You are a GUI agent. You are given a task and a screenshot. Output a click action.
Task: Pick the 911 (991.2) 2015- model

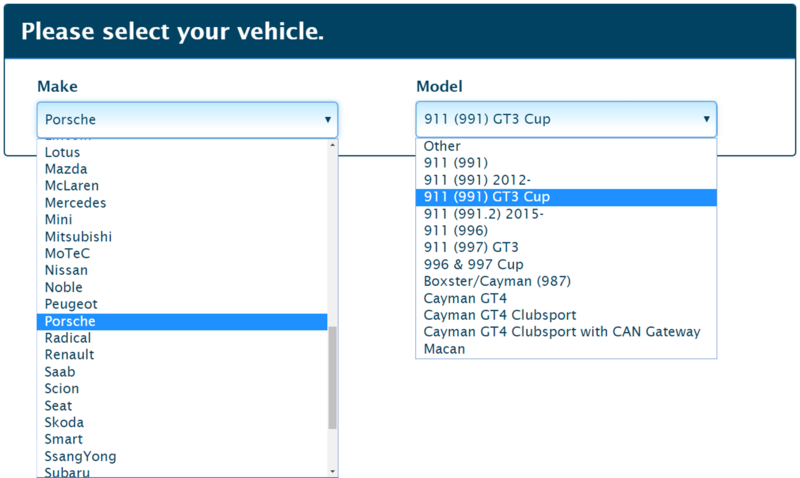coord(566,214)
